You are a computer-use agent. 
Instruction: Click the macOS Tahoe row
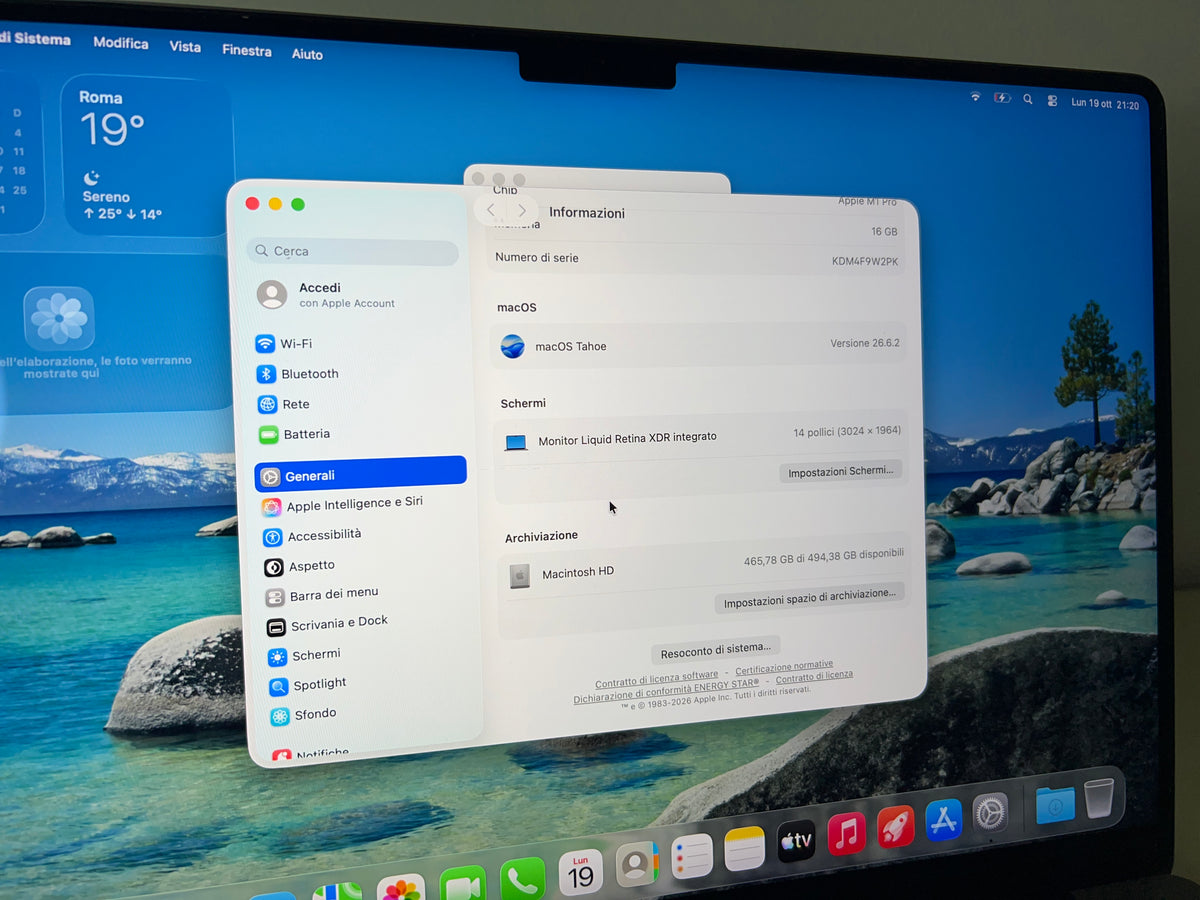[700, 345]
